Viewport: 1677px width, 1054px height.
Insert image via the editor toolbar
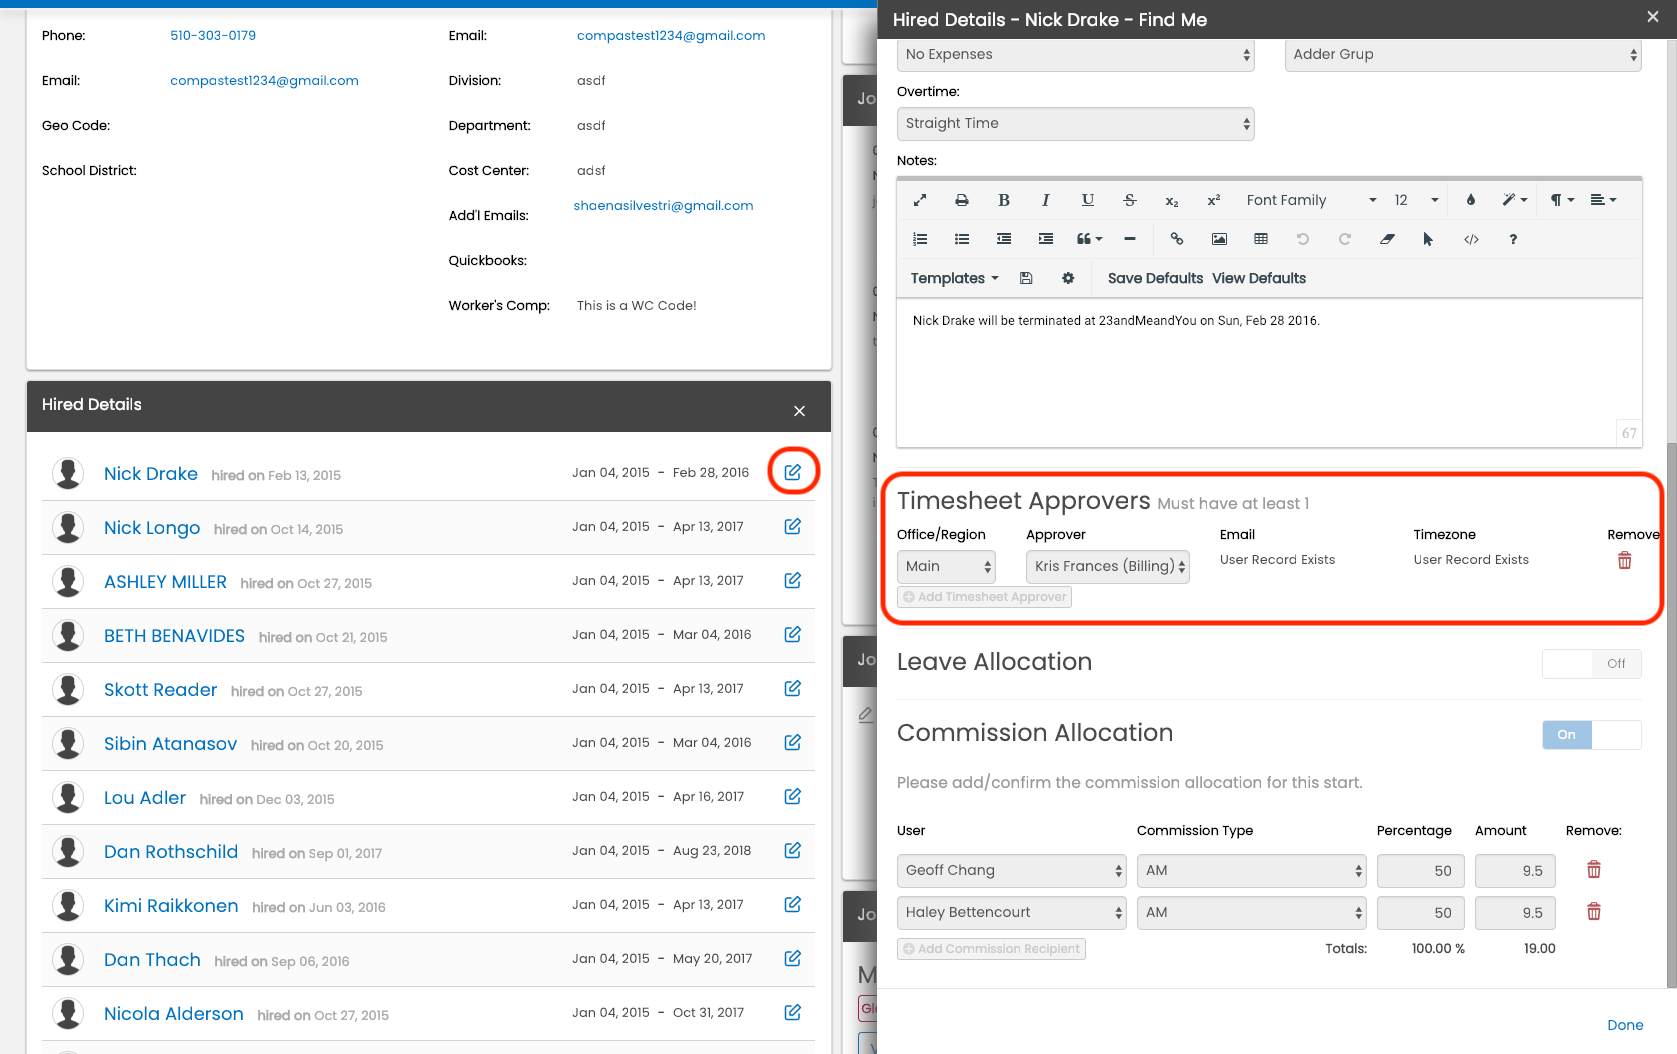point(1218,239)
